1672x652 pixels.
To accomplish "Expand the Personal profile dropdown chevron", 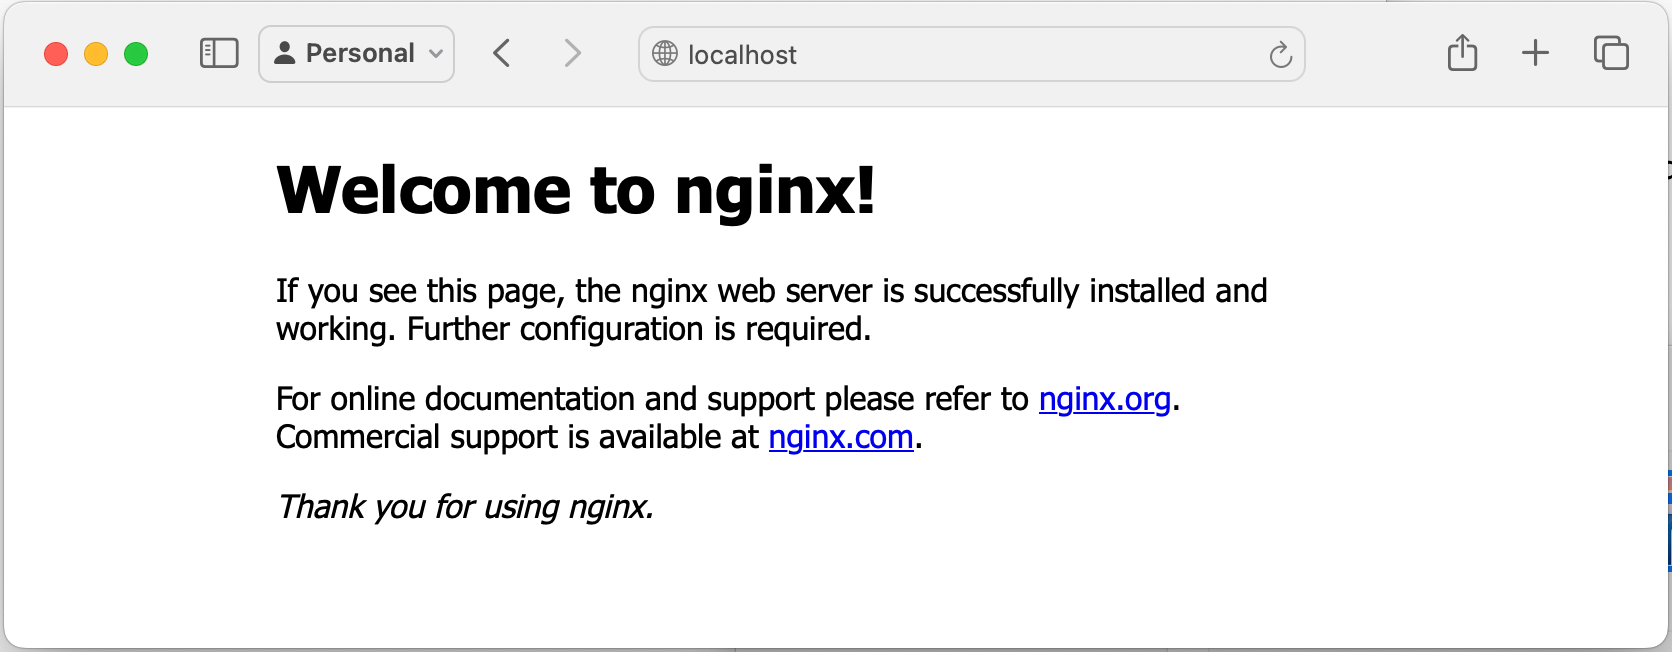I will click(436, 54).
